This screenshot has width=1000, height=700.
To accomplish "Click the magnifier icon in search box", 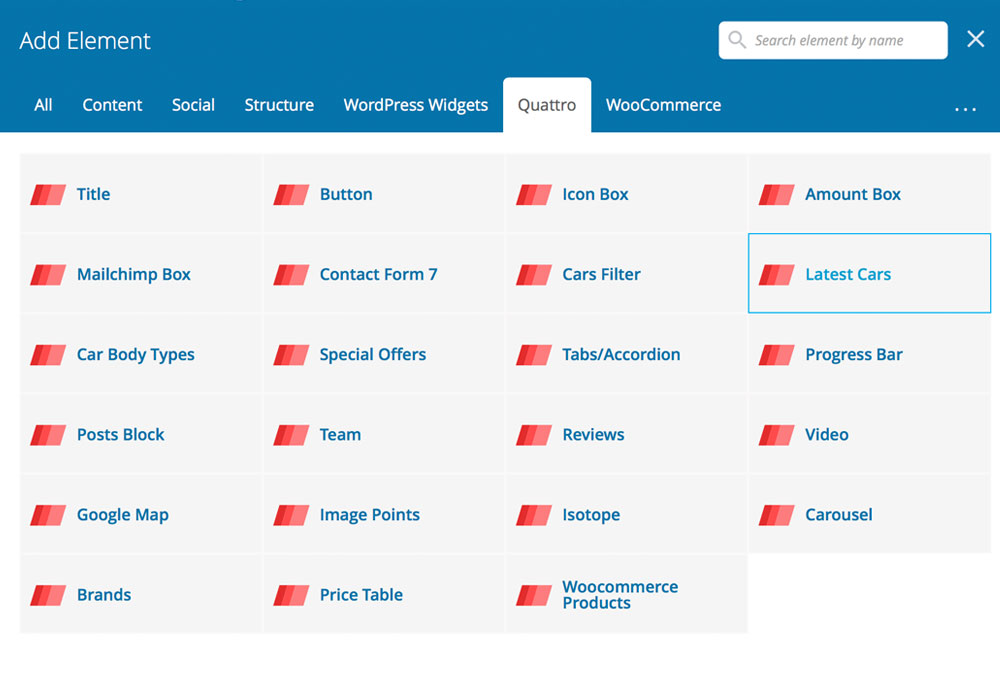I will pyautogui.click(x=737, y=40).
